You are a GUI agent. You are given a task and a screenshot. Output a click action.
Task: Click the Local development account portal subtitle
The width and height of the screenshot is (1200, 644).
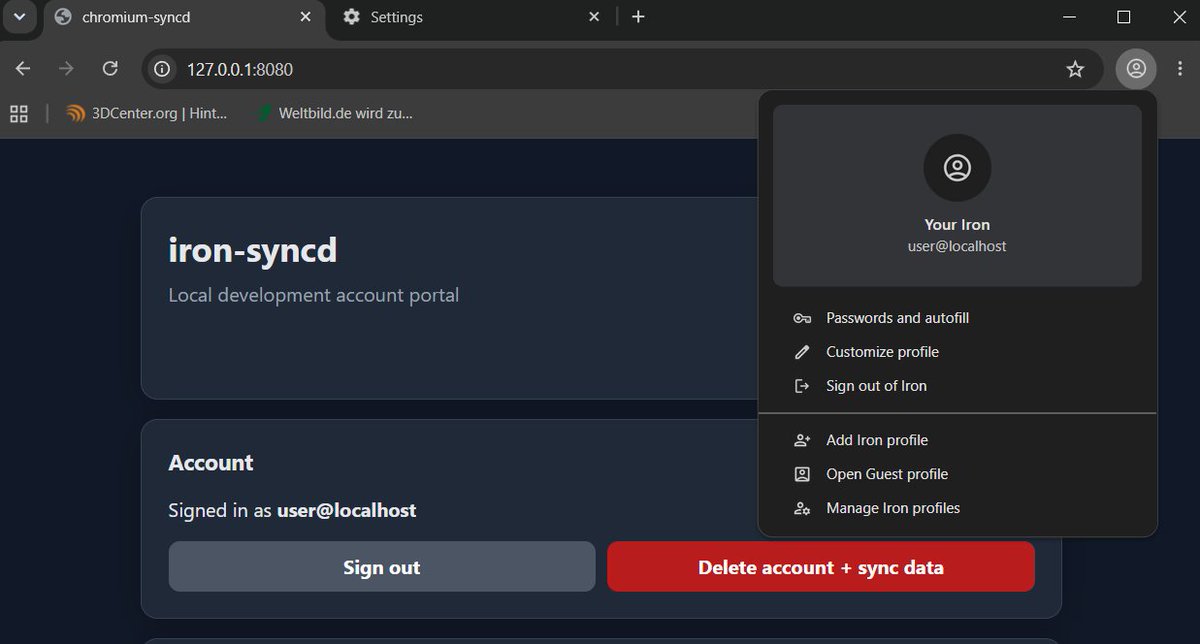(314, 296)
